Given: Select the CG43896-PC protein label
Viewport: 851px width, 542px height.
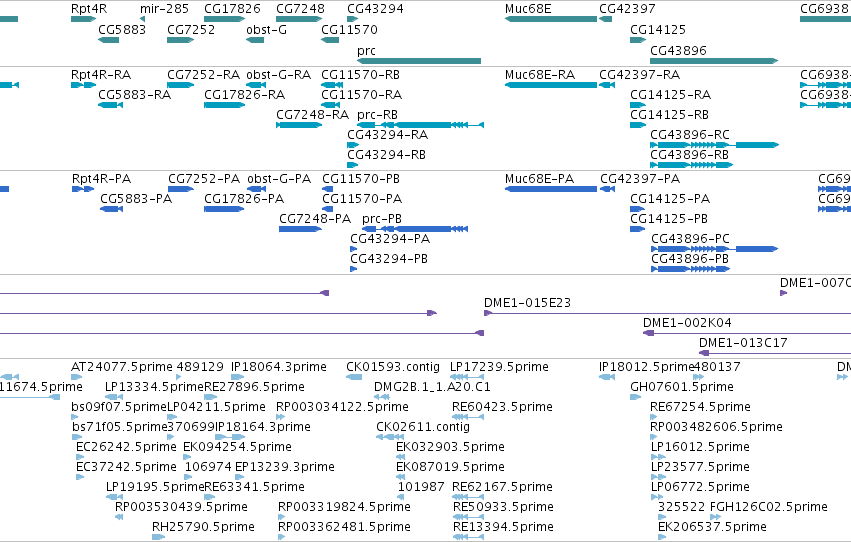Looking at the screenshot, I should point(690,239).
